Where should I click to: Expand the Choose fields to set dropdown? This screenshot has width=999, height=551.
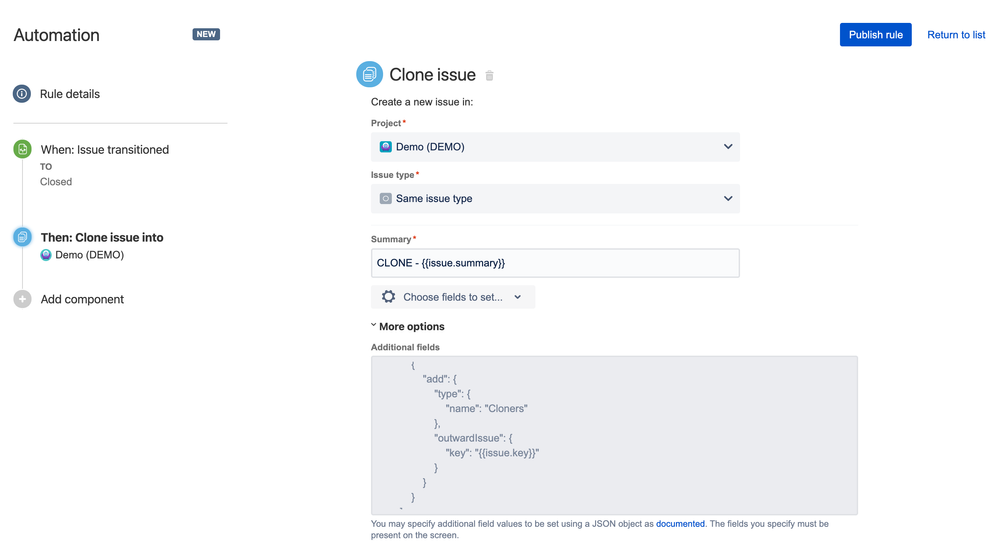click(x=453, y=297)
